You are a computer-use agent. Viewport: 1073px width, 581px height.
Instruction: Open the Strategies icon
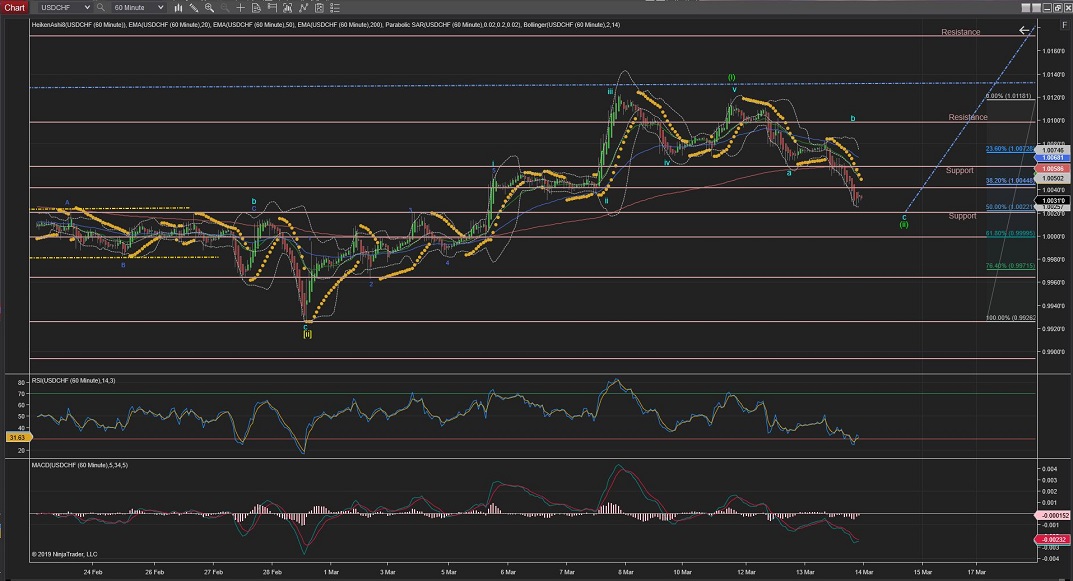click(x=319, y=8)
